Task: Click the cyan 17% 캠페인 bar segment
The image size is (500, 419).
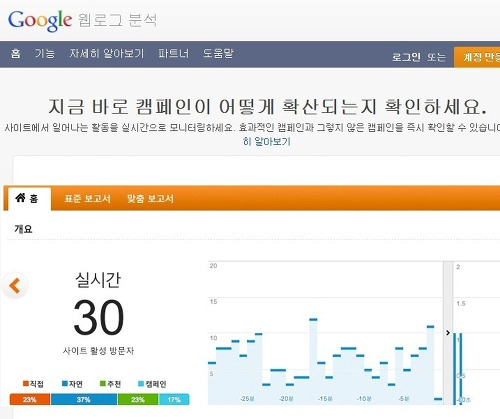Action: [x=174, y=399]
